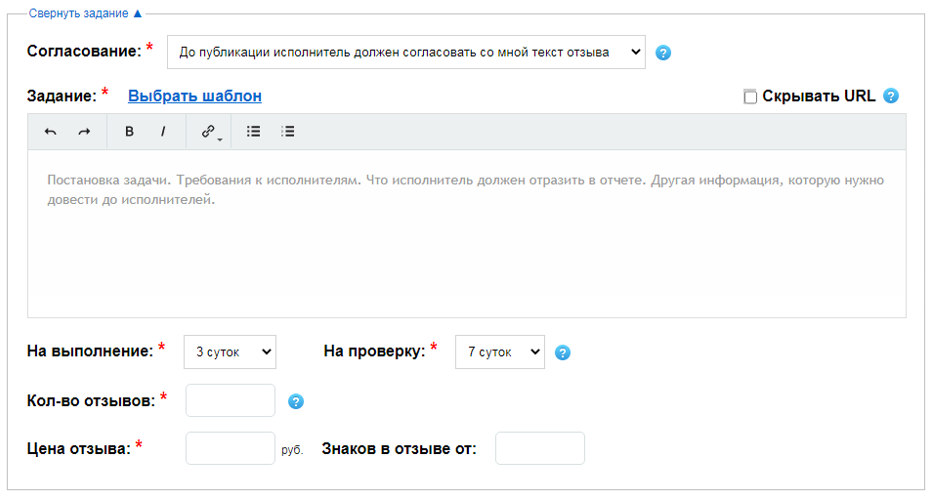Redo the last edit in the task editor

84,132
